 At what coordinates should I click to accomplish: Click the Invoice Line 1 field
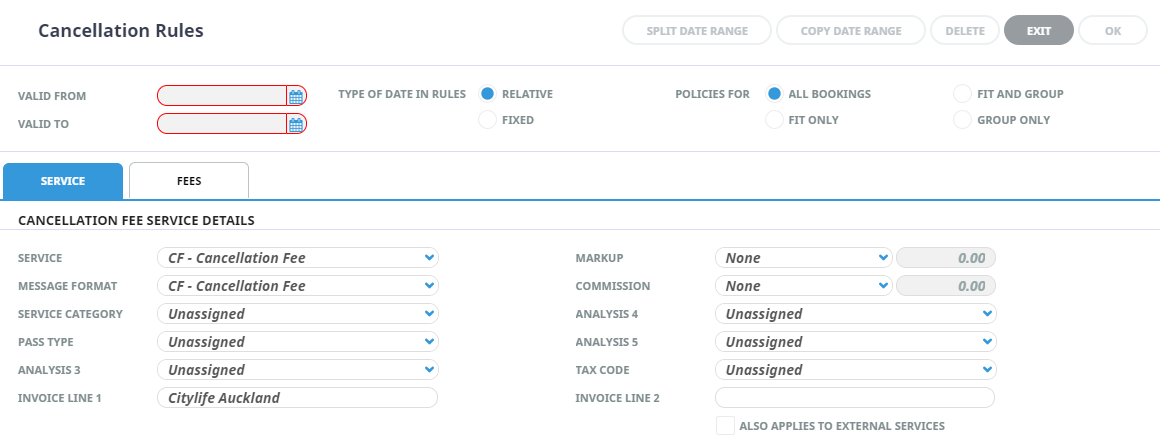pyautogui.click(x=297, y=398)
